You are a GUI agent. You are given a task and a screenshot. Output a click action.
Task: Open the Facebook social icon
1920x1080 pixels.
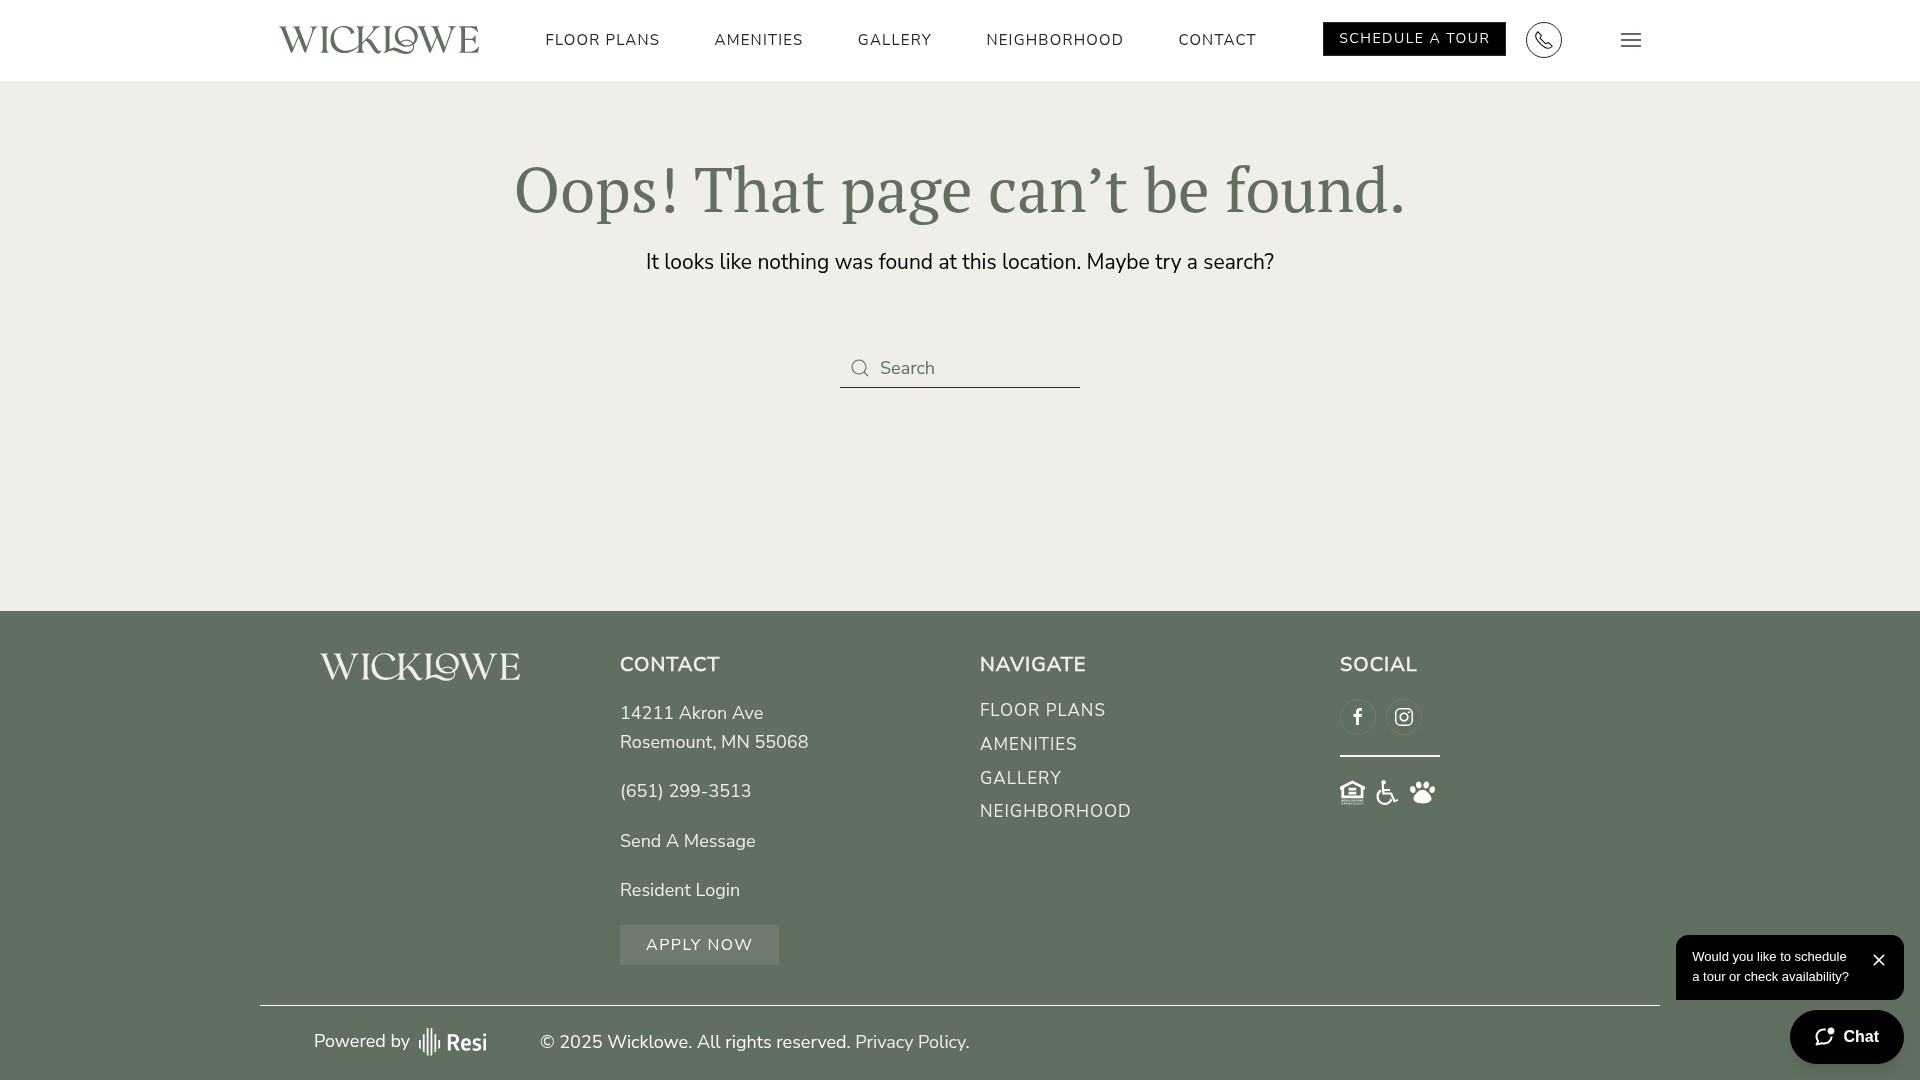click(x=1357, y=717)
